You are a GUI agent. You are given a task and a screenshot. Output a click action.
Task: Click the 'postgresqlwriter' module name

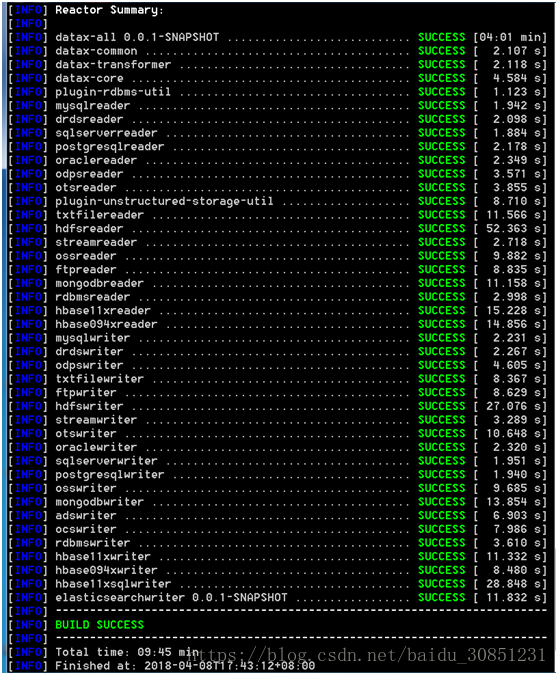point(110,475)
